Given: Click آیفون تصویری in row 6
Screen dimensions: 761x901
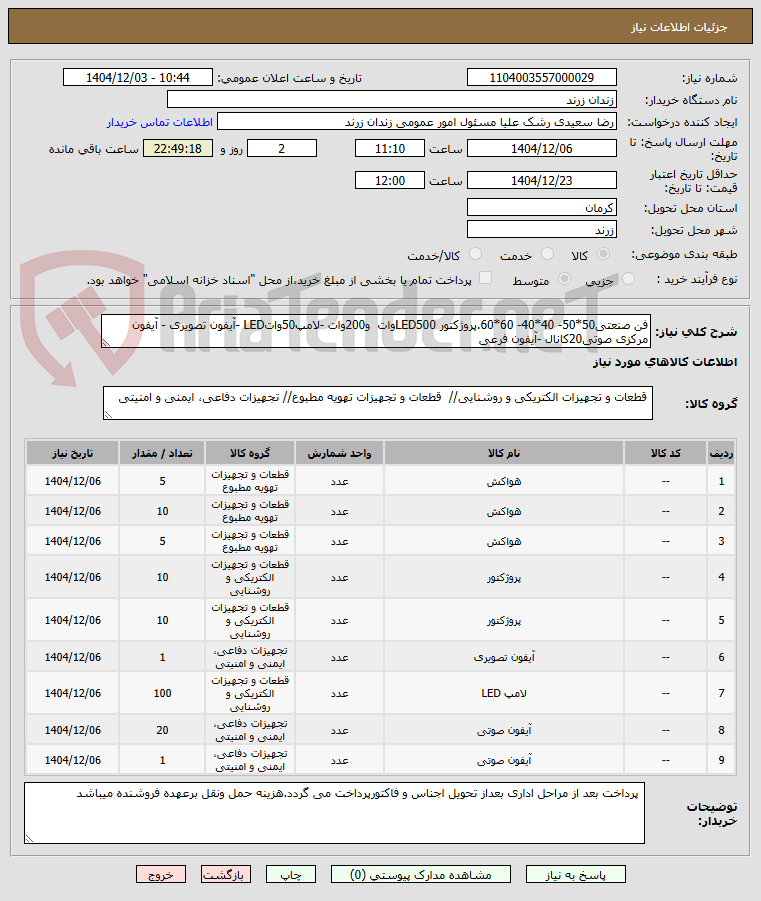Looking at the screenshot, I should [504, 657].
